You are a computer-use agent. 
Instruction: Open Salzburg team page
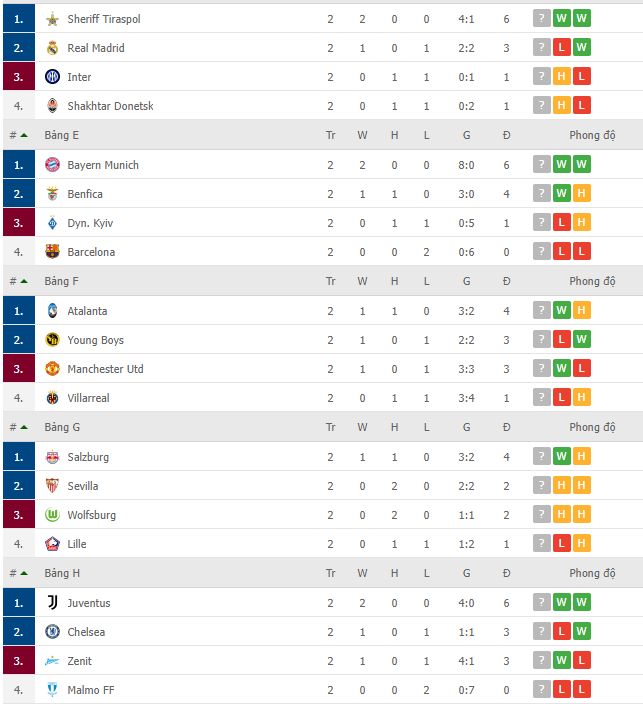88,457
